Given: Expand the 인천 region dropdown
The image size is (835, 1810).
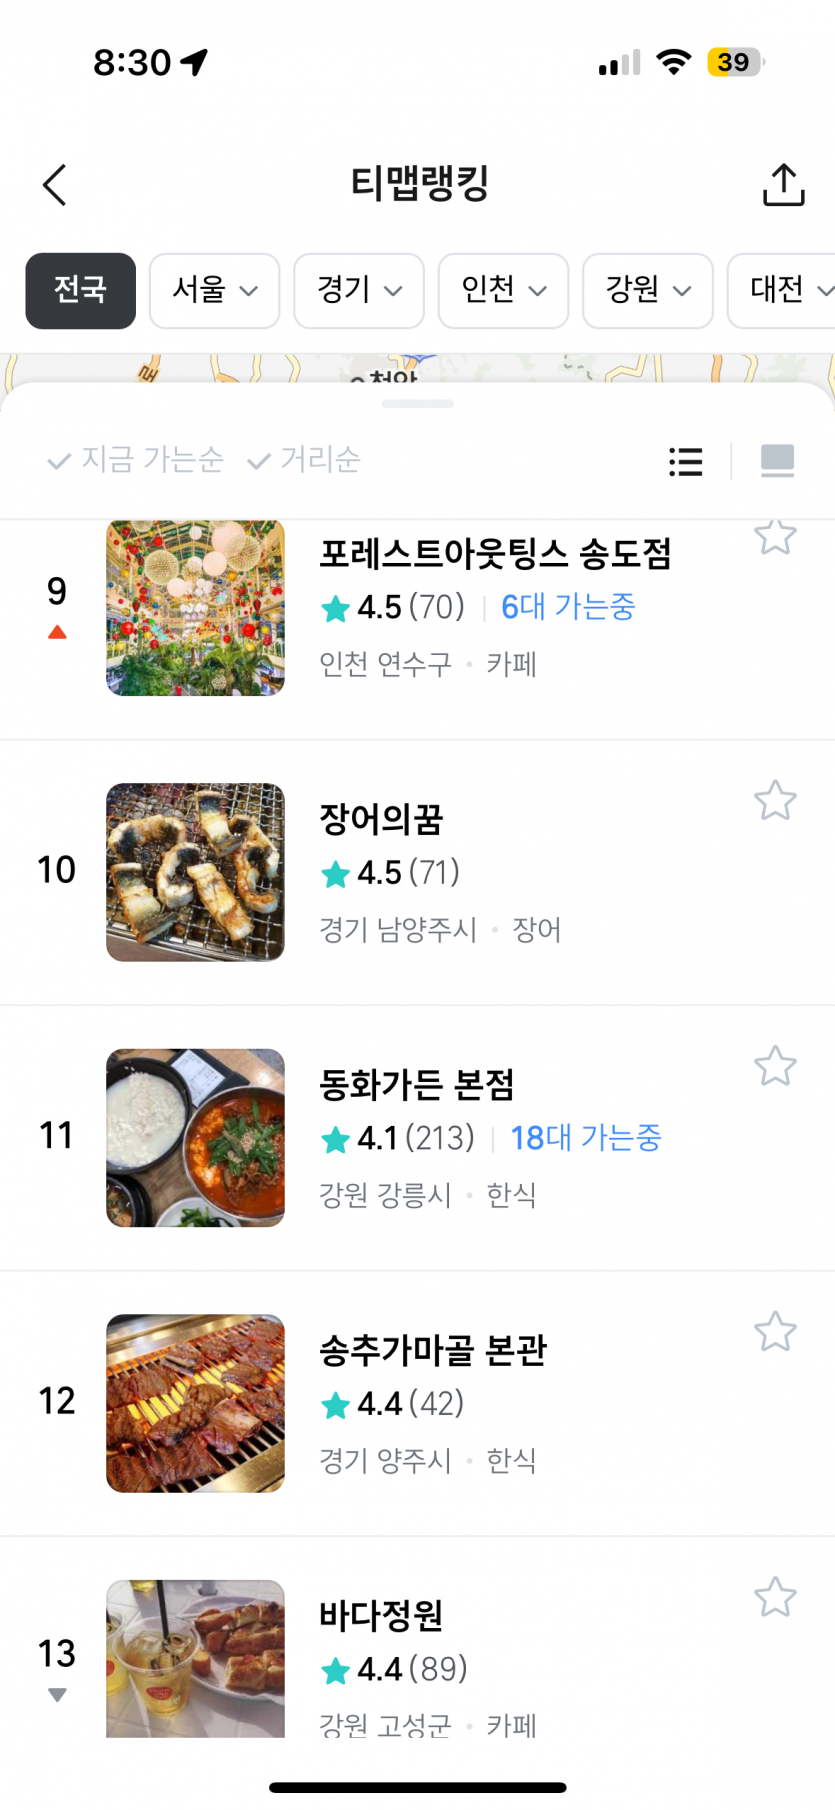Looking at the screenshot, I should click(x=503, y=290).
